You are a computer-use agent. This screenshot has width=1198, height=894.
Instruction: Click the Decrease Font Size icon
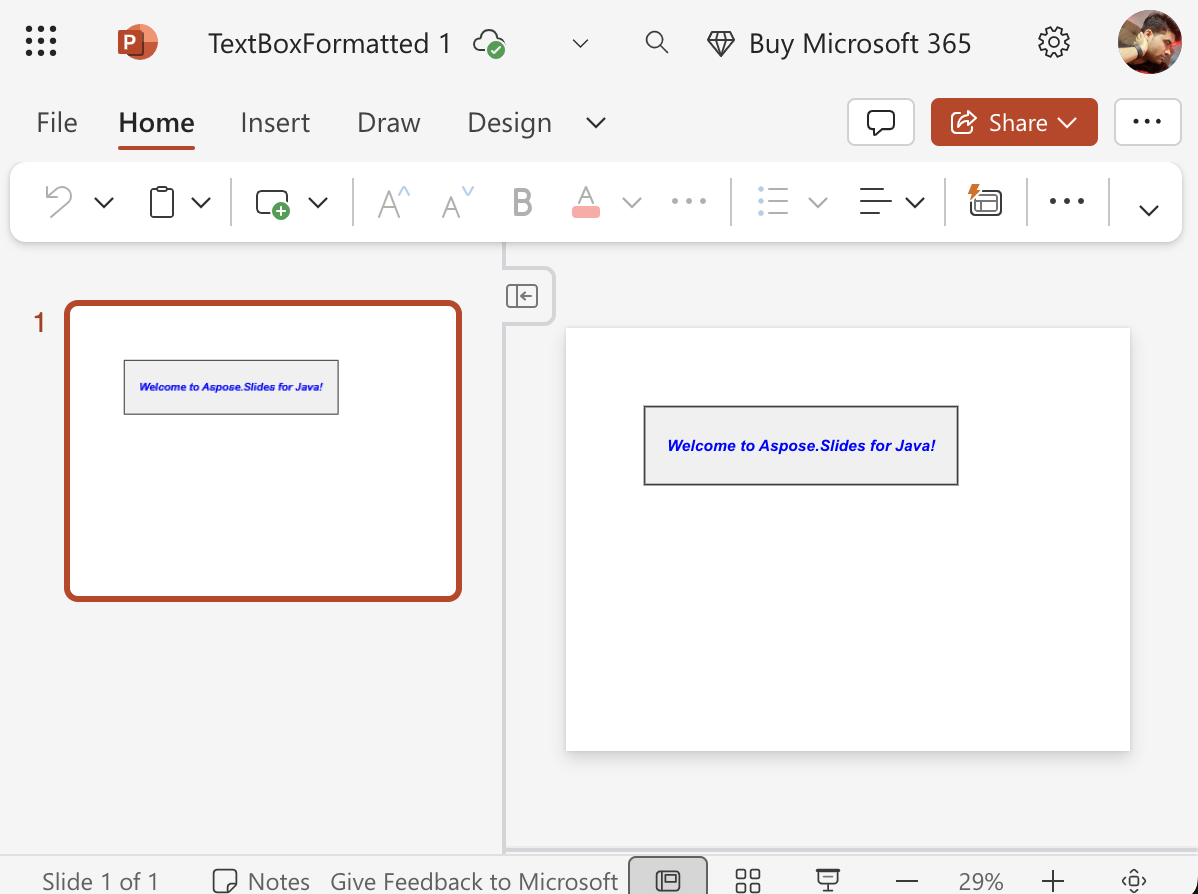coord(458,203)
